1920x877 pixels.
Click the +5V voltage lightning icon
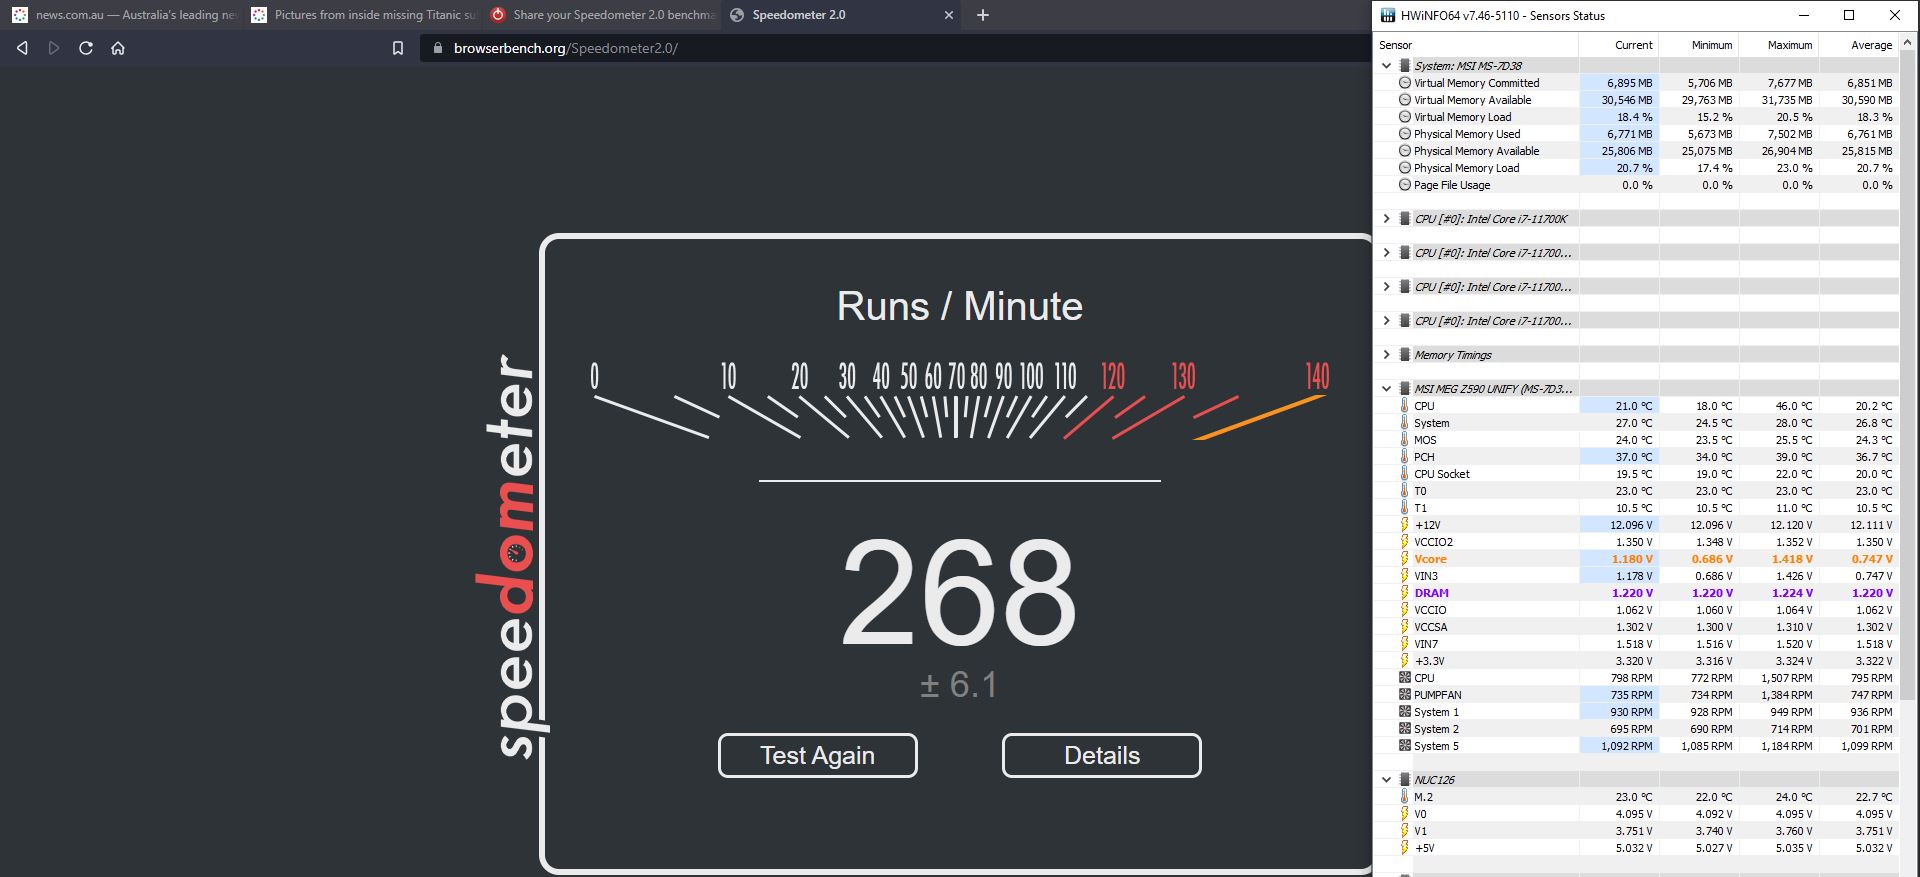click(x=1405, y=848)
